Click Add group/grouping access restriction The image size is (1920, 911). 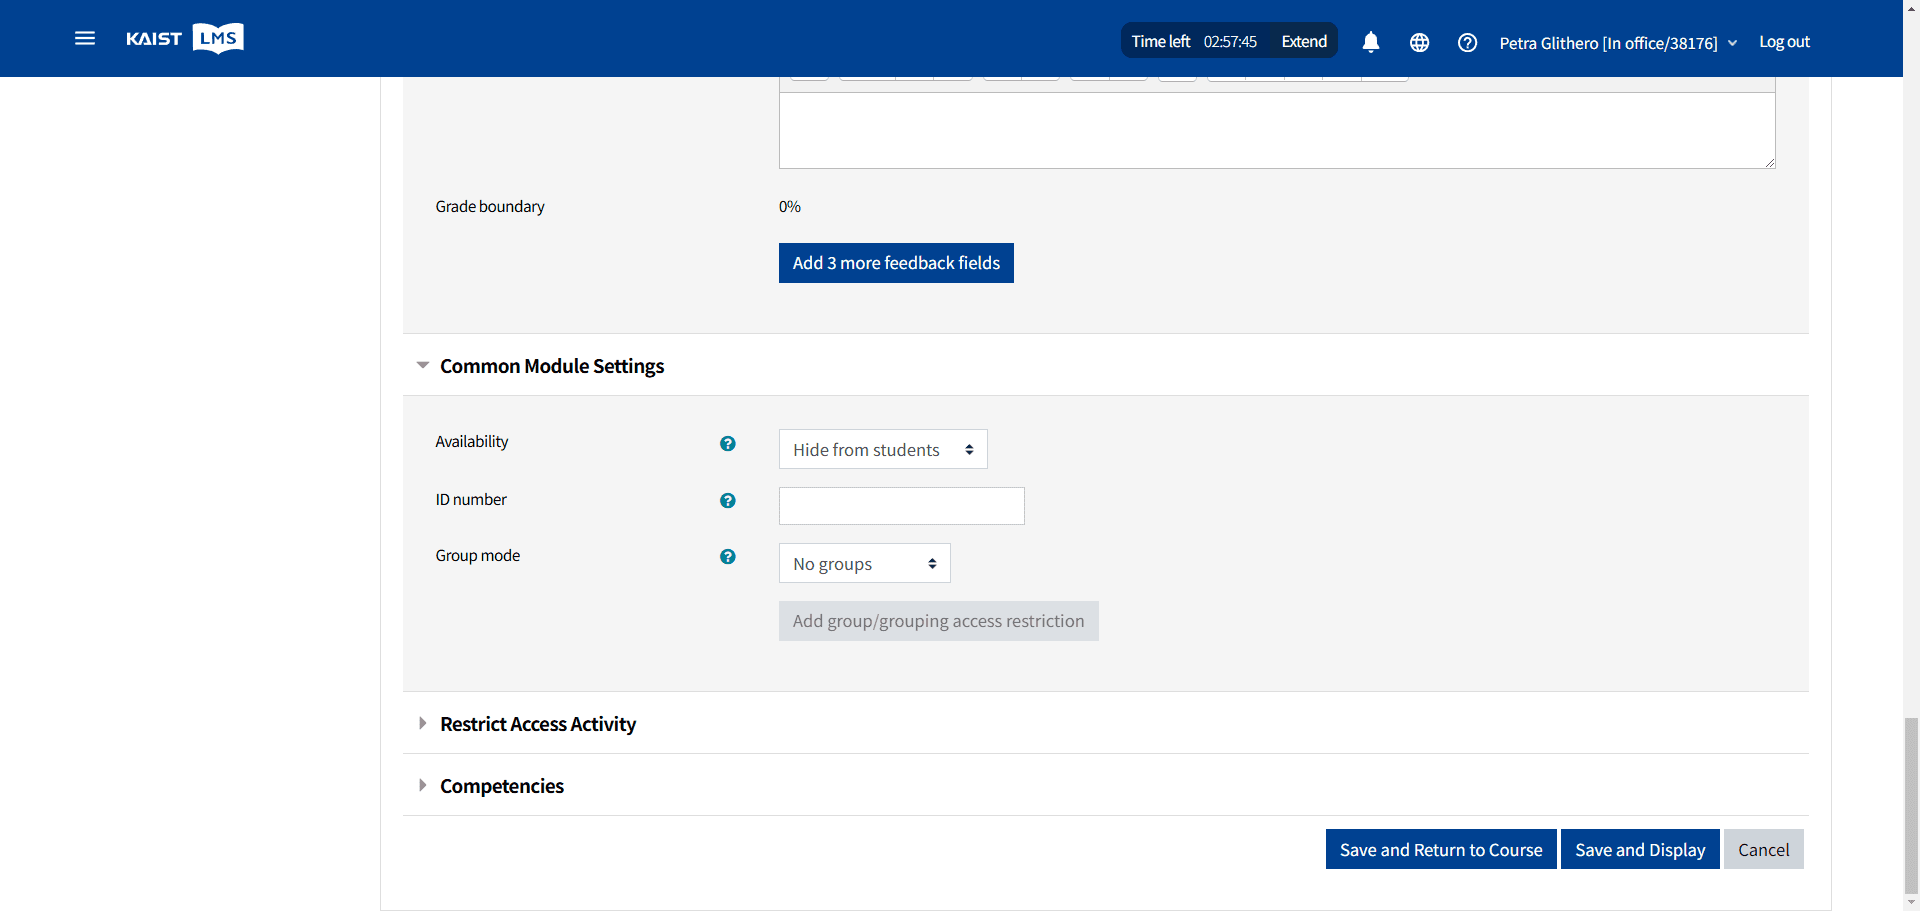coord(939,621)
